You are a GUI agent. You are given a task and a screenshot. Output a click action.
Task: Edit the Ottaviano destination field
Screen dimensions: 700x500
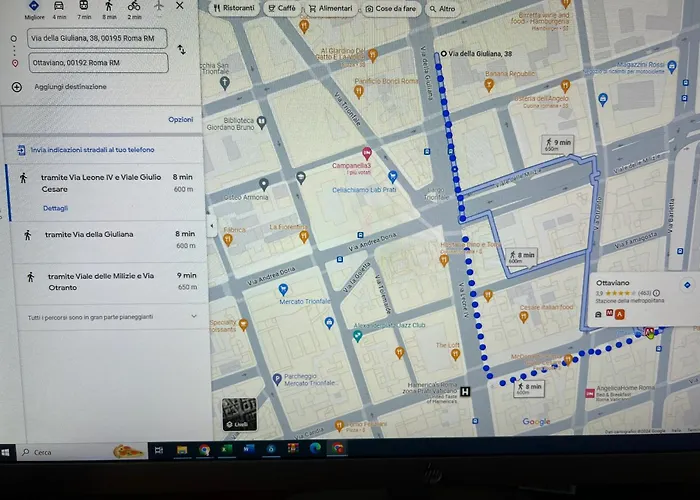click(99, 63)
